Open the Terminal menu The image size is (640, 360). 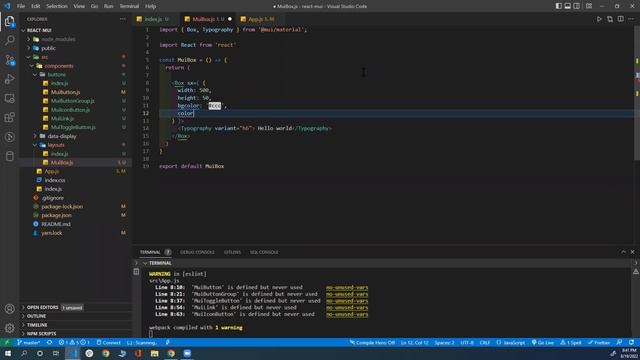pos(129,6)
